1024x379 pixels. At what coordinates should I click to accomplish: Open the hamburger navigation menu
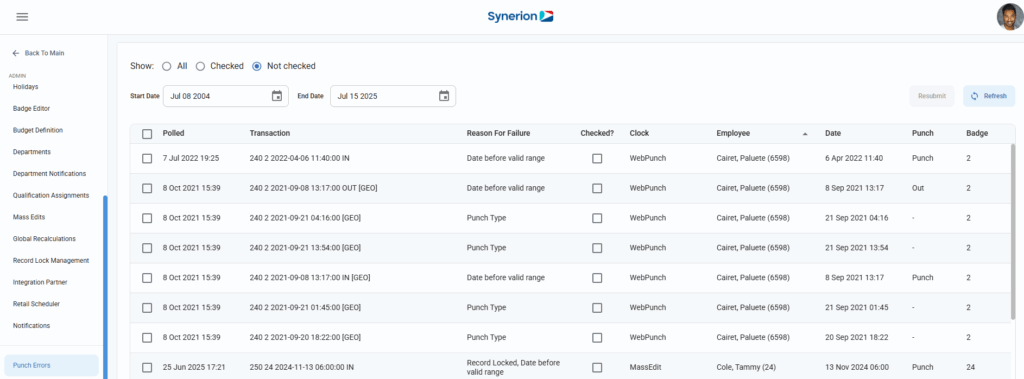coord(22,17)
